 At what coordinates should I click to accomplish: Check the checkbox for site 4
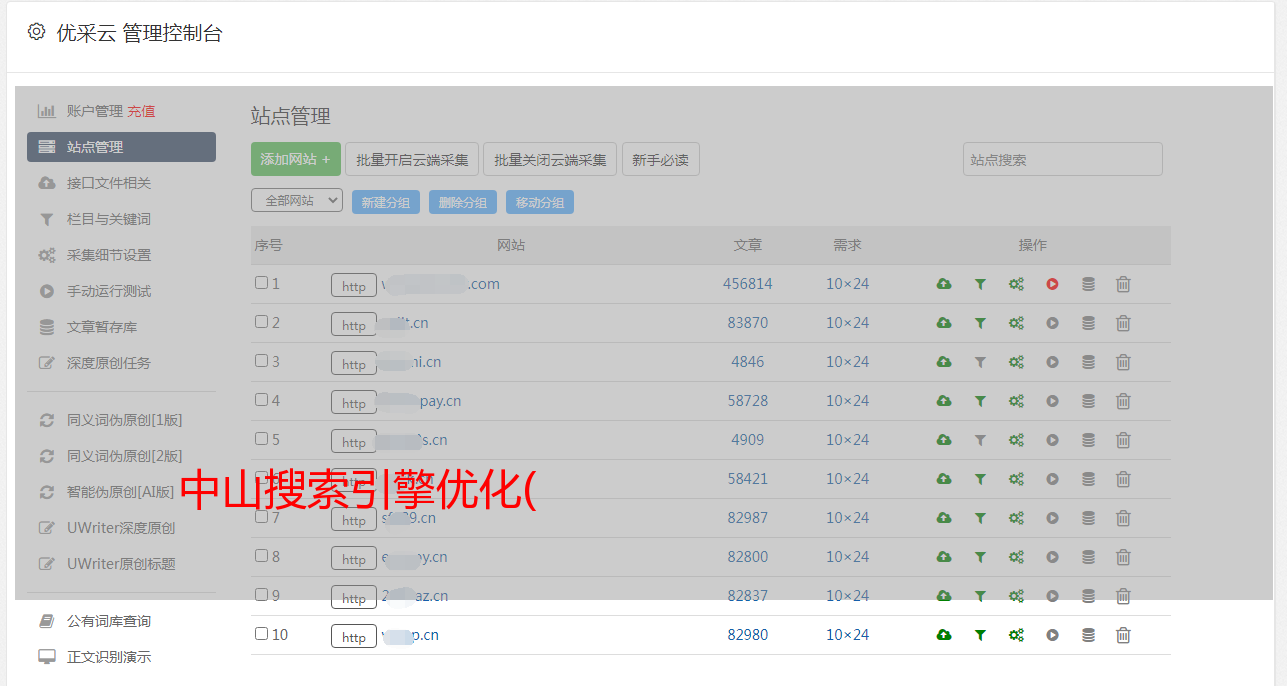pos(261,400)
